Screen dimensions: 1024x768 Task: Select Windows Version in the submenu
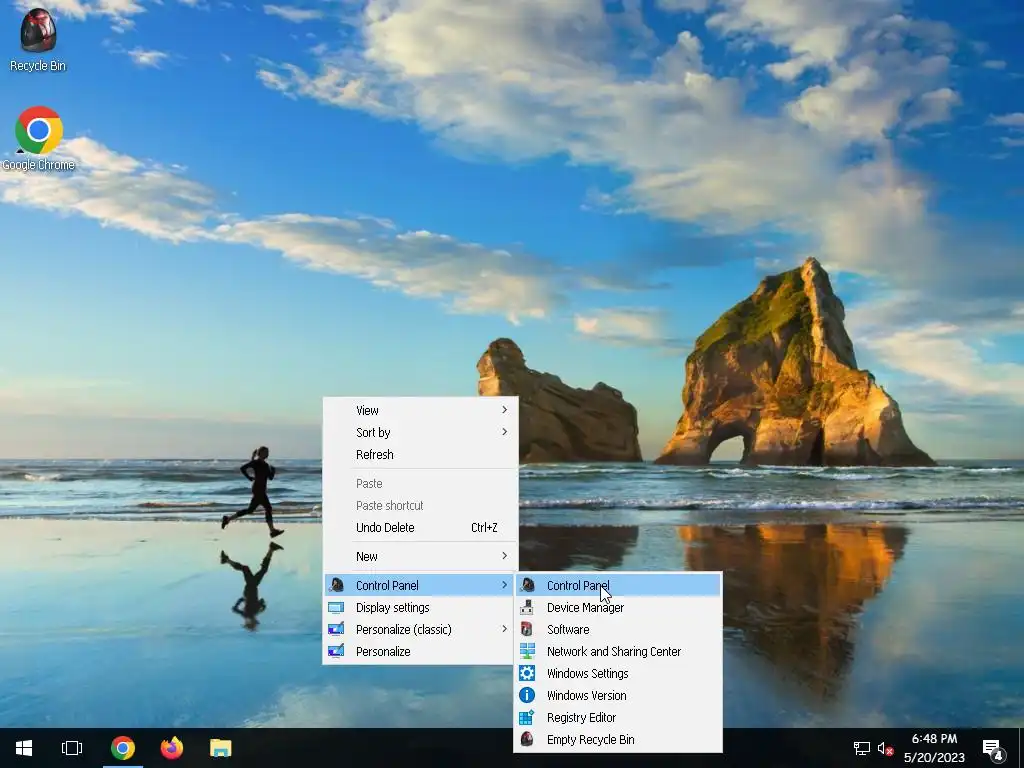coord(618,696)
